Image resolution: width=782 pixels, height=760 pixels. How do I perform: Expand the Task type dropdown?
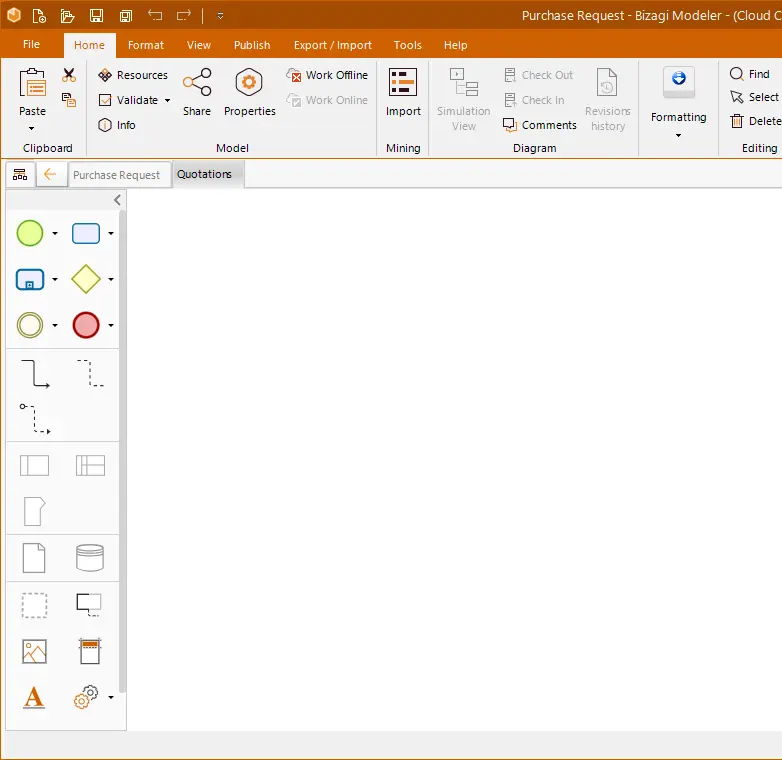(111, 233)
